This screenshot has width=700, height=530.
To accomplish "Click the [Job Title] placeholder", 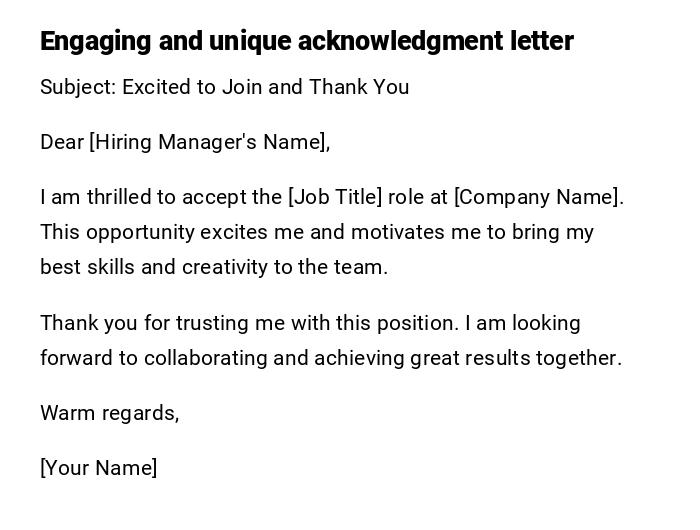I will (335, 197).
